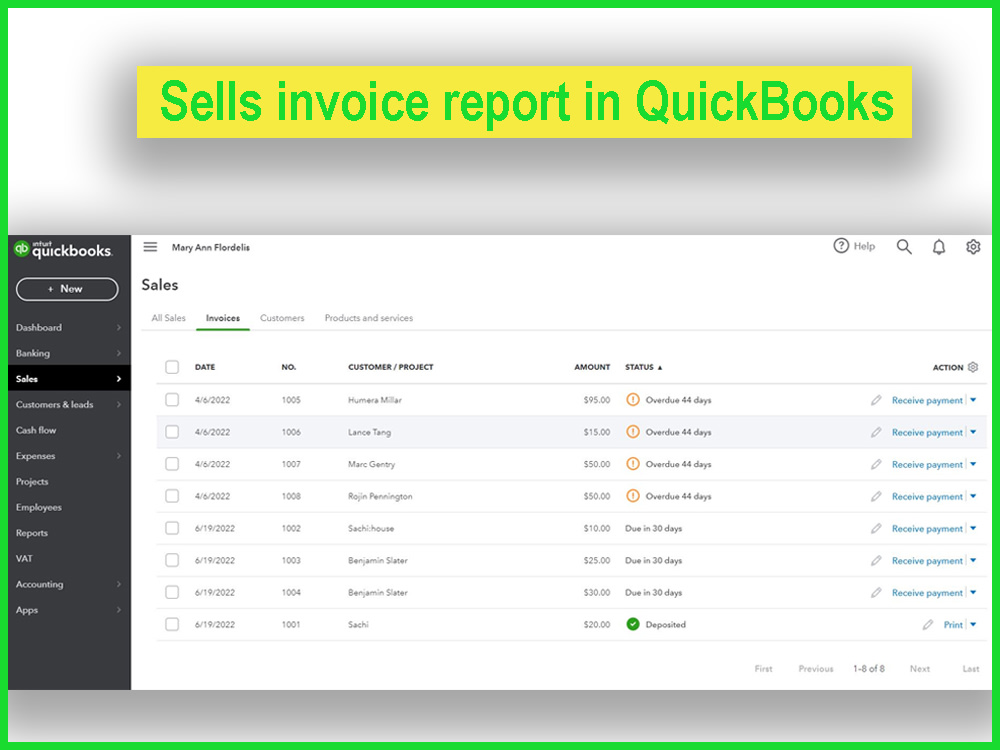
Task: Go to Last page of invoices
Action: coord(971,668)
